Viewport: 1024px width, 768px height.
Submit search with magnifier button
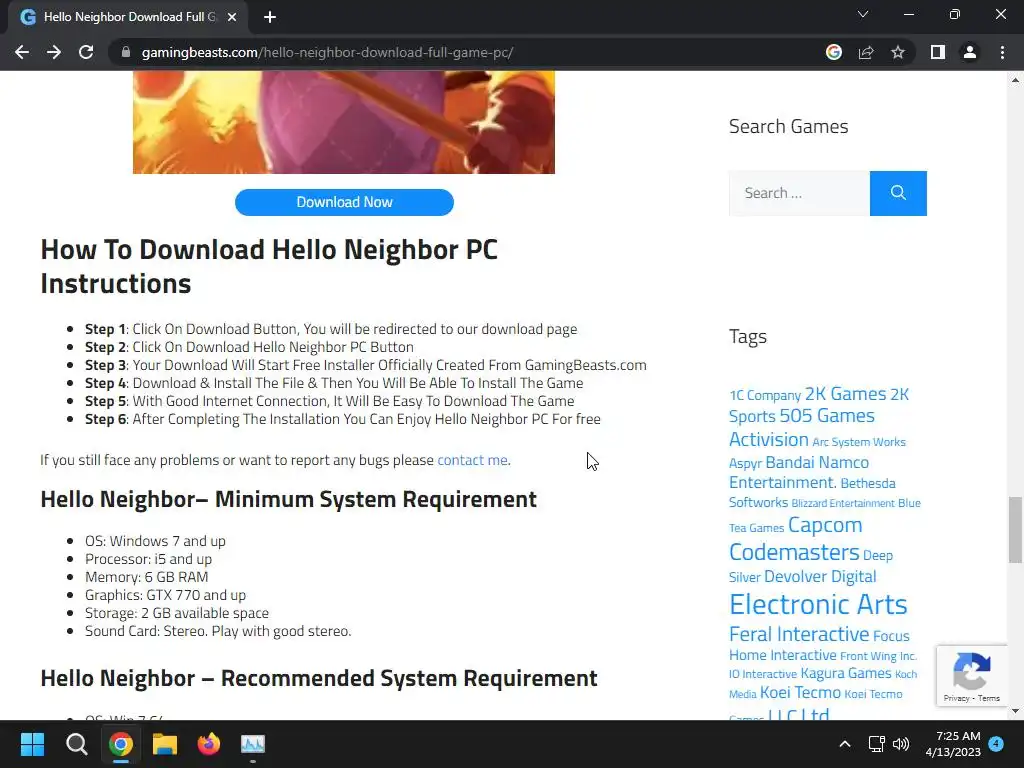[x=898, y=193]
